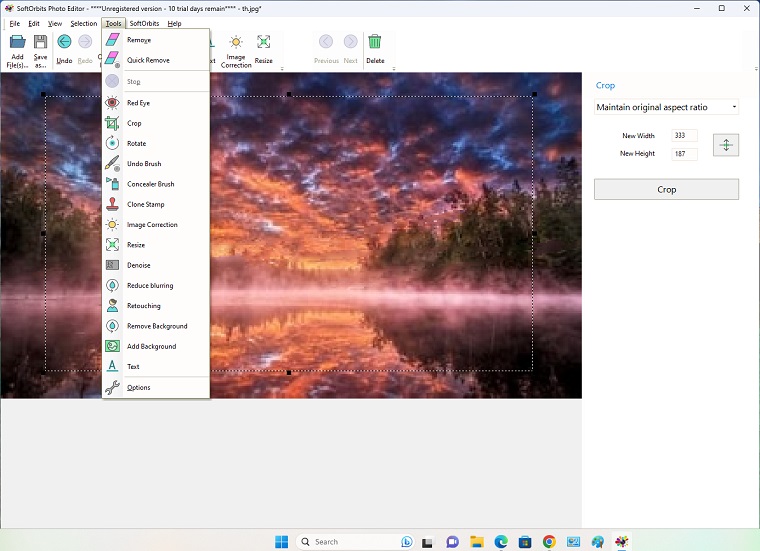Select Rotate from the Tools menu
The height and width of the screenshot is (551, 760).
156,143
